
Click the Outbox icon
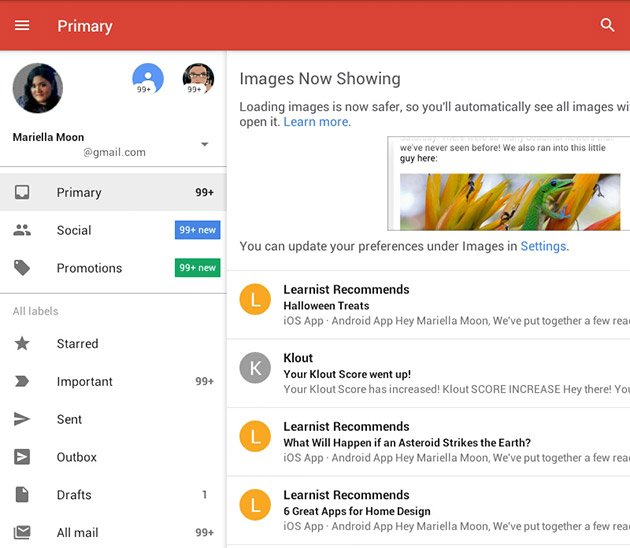coord(22,458)
